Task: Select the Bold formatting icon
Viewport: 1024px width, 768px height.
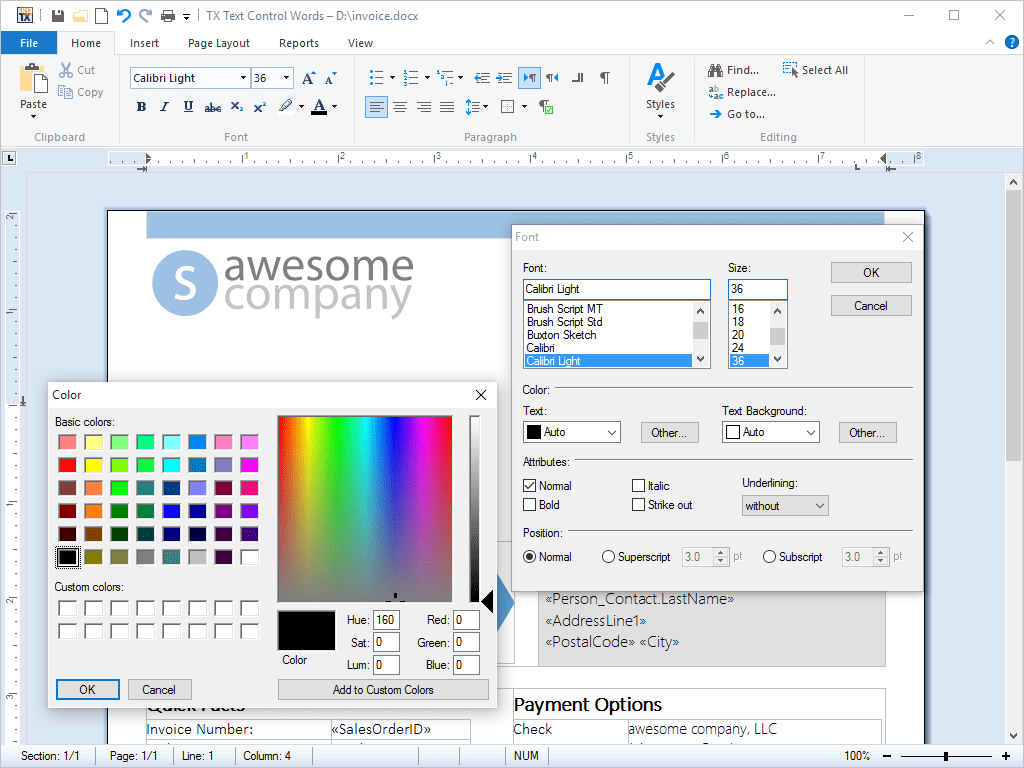Action: [141, 106]
